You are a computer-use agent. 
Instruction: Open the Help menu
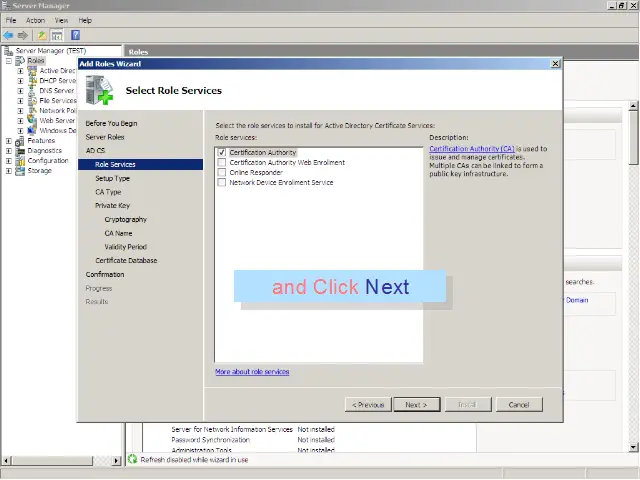pyautogui.click(x=85, y=20)
